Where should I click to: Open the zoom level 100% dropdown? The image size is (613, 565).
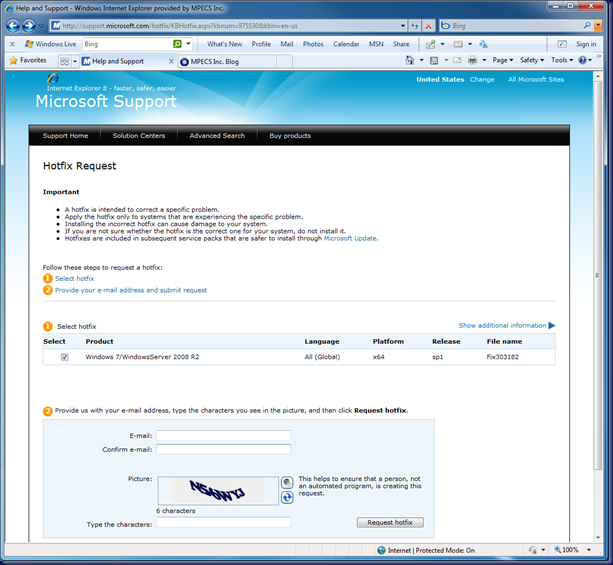[588, 550]
